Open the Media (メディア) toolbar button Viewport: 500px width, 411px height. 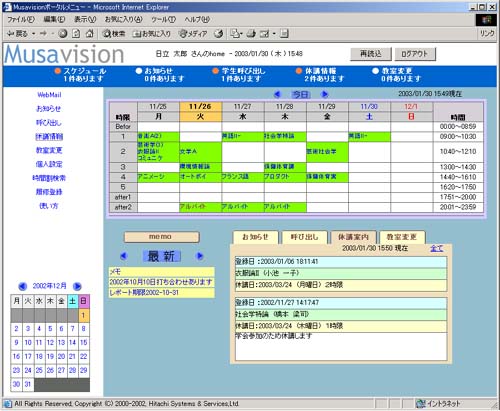(x=193, y=34)
